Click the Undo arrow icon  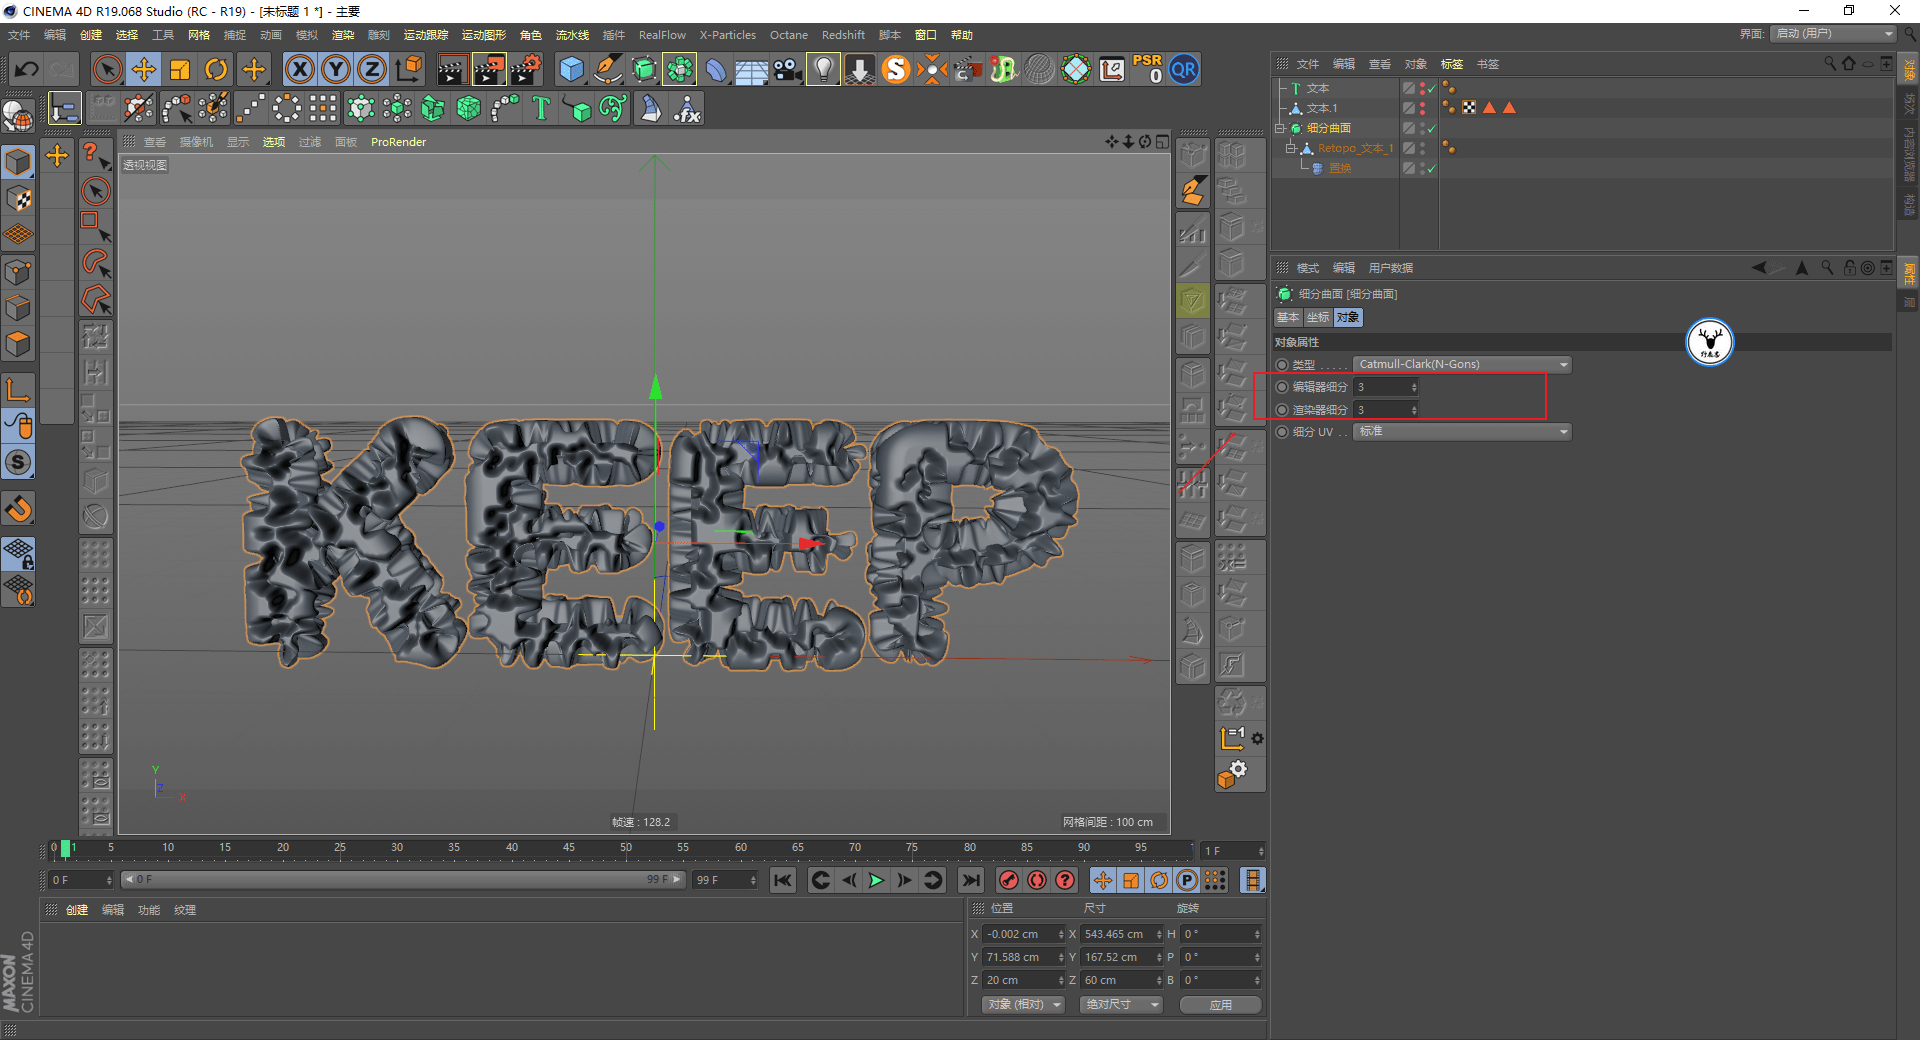tap(27, 70)
